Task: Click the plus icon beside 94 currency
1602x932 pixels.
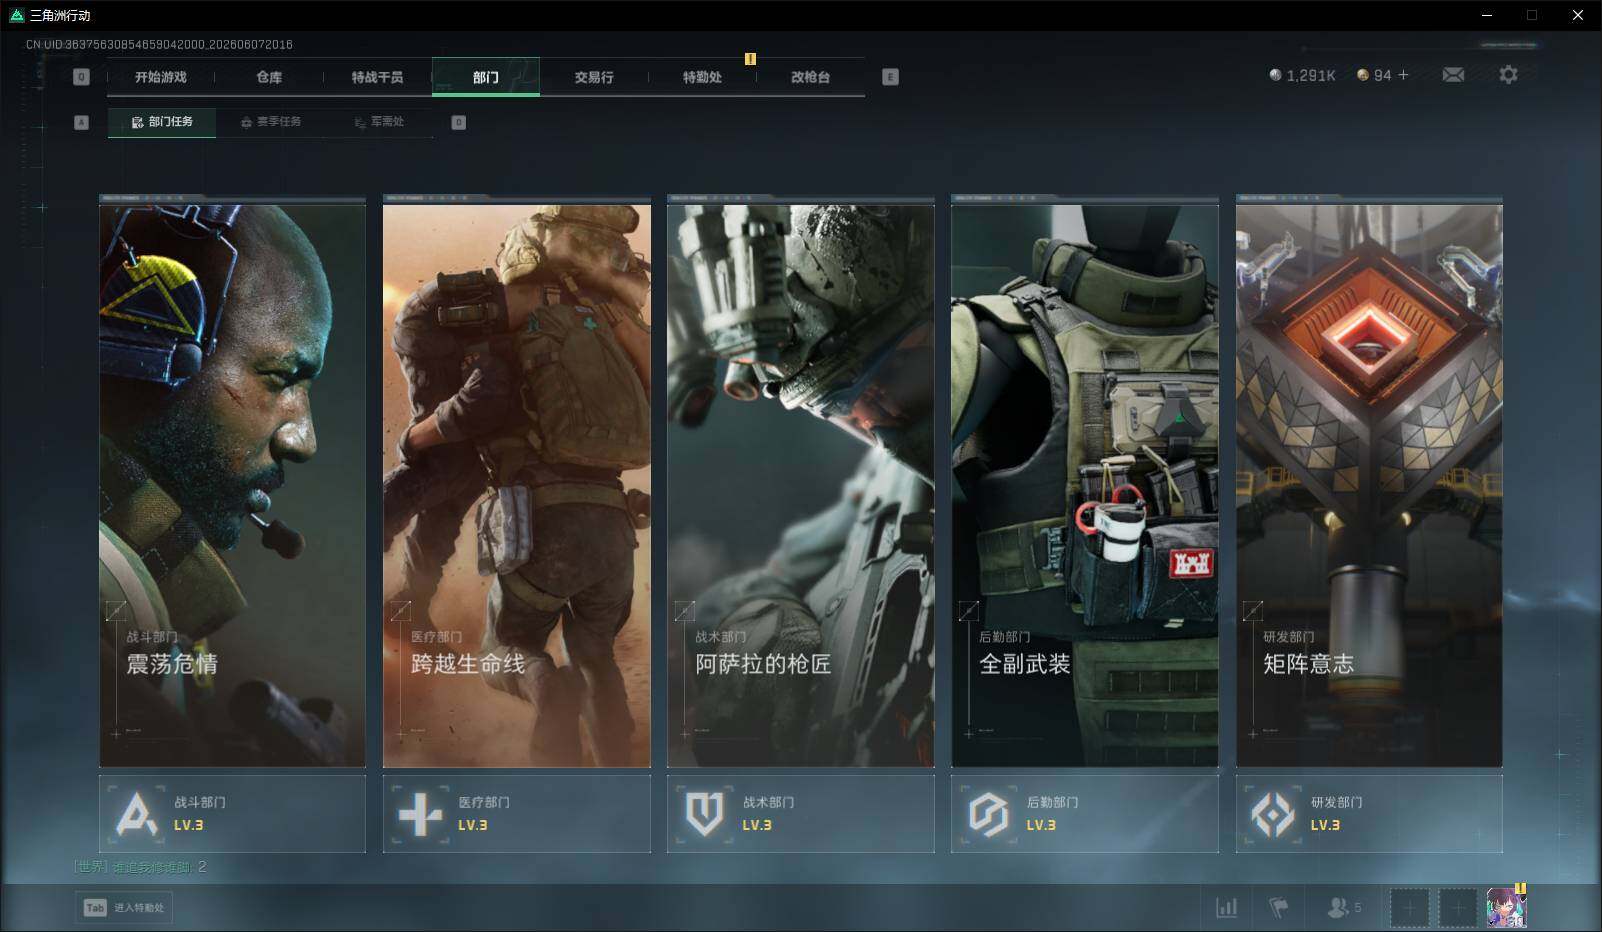Action: click(1403, 75)
